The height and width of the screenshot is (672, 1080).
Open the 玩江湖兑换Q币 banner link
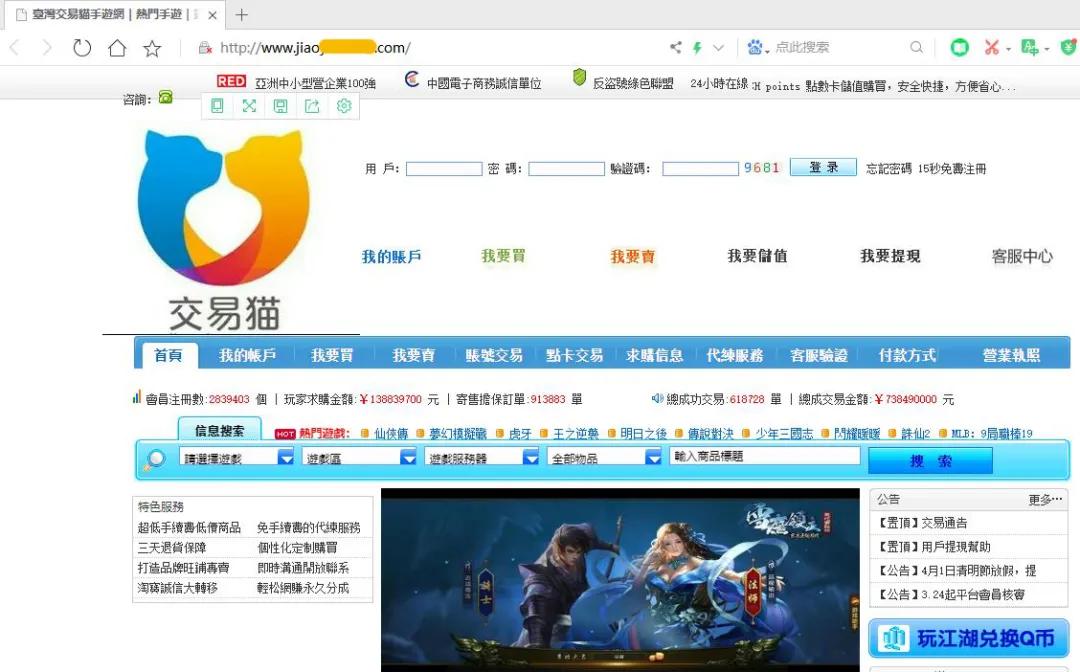(968, 639)
